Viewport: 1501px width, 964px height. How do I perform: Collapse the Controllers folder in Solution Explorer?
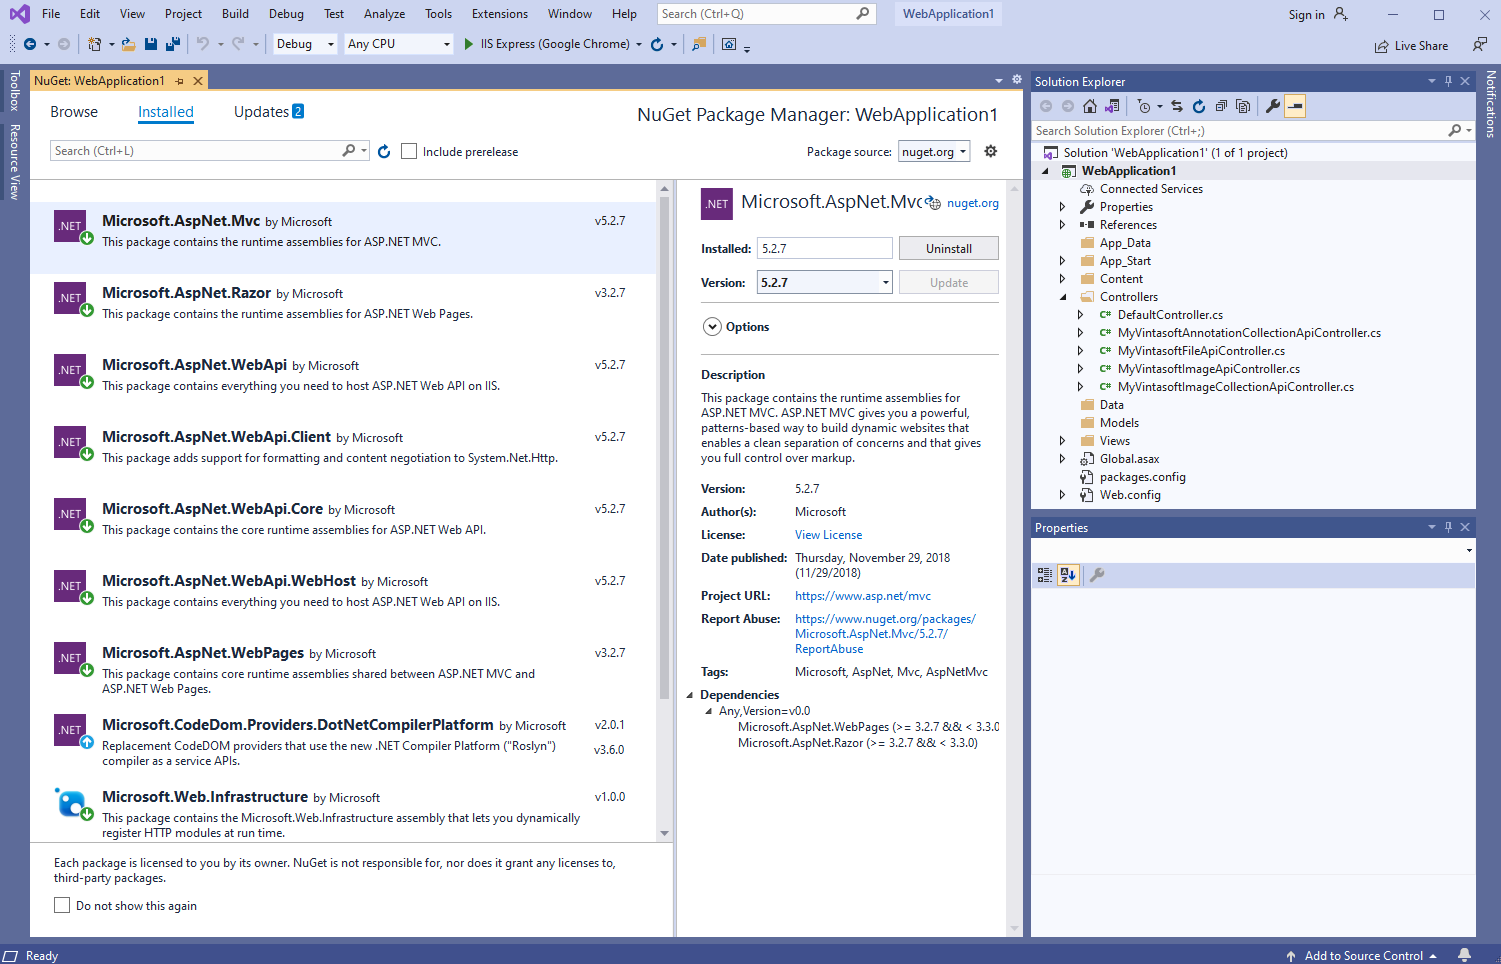(1063, 297)
